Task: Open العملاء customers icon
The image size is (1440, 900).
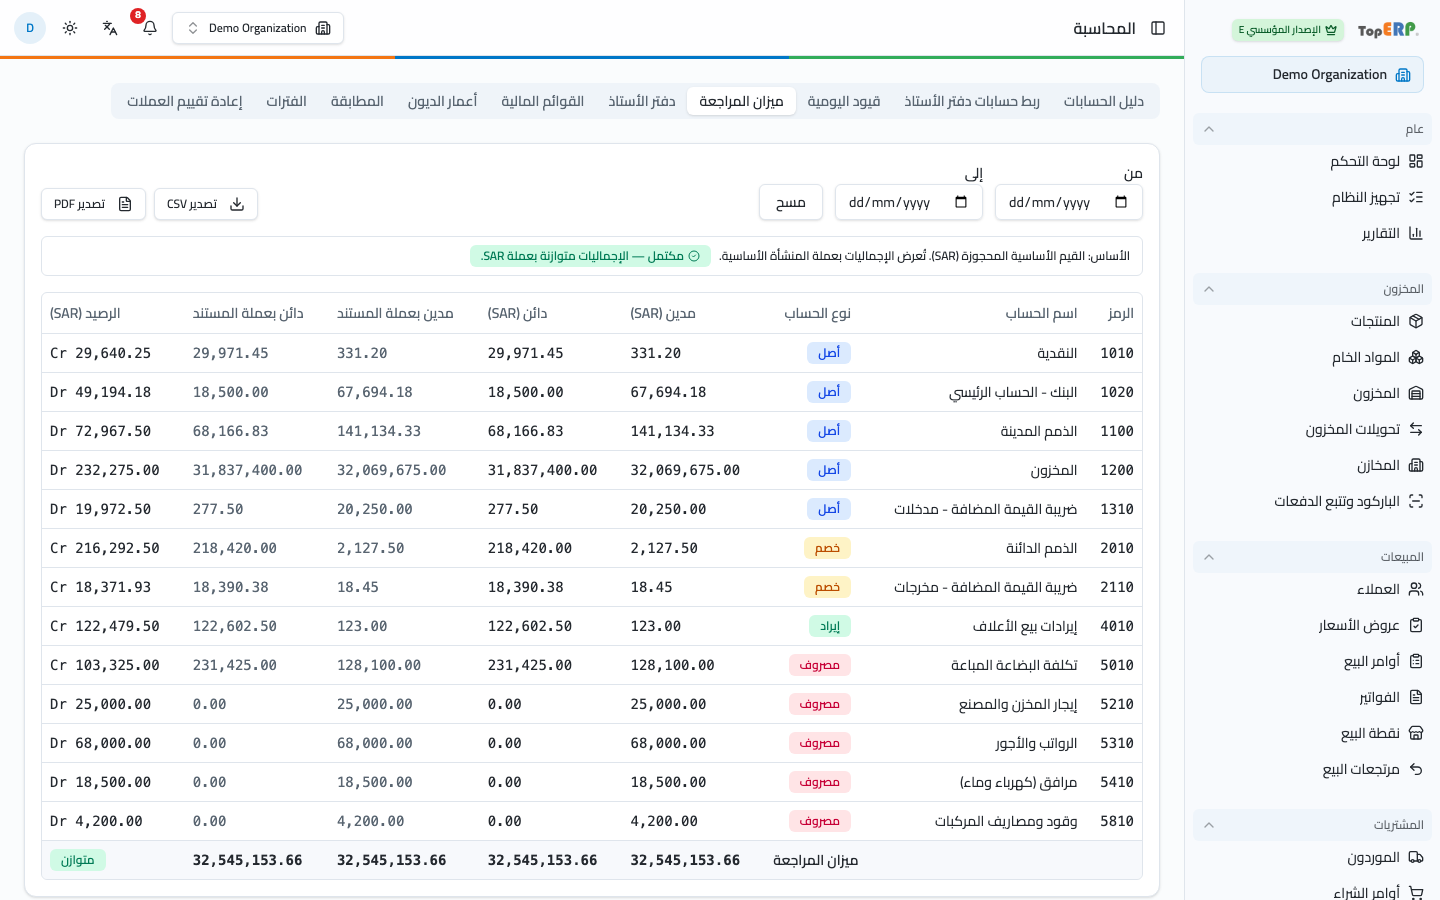Action: pyautogui.click(x=1416, y=589)
